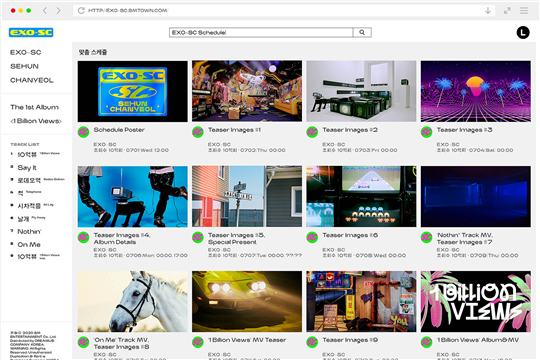This screenshot has height=360, width=540.
Task: Click the channel icon beside 1 Billion Views Album&MV
Action: [426, 342]
